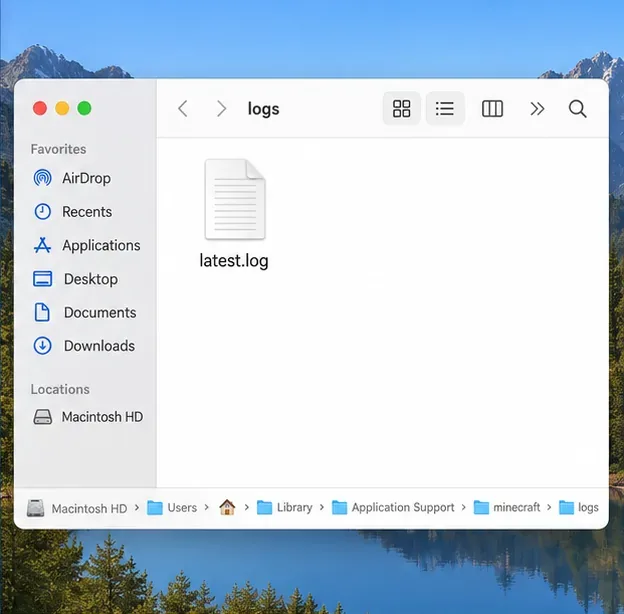The image size is (624, 614).
Task: Click the minecraft folder icon in path bar
Action: click(x=481, y=508)
